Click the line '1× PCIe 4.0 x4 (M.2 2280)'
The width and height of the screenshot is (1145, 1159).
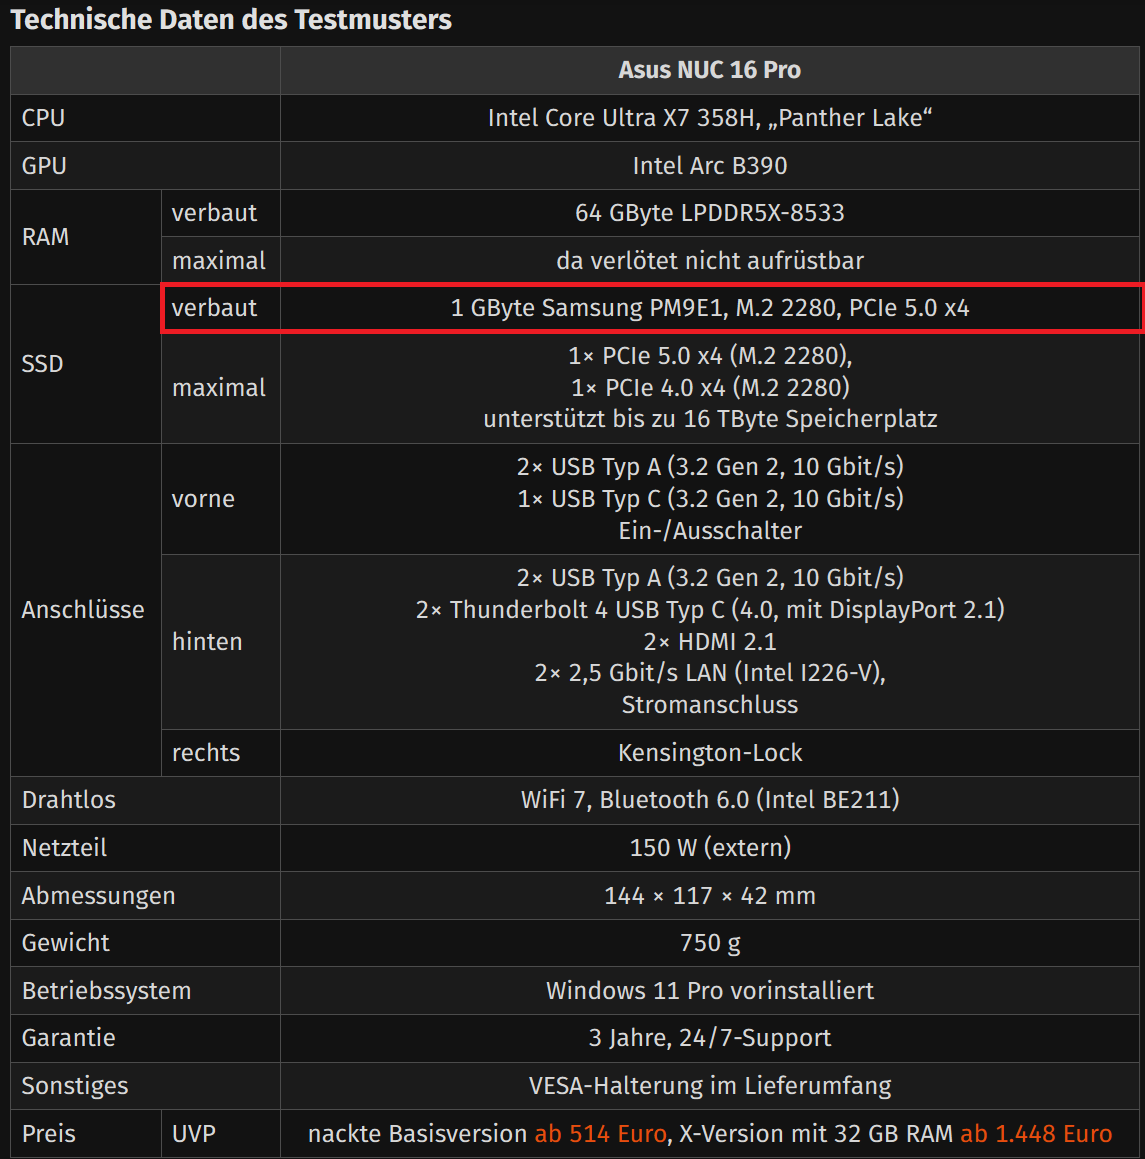click(x=710, y=388)
